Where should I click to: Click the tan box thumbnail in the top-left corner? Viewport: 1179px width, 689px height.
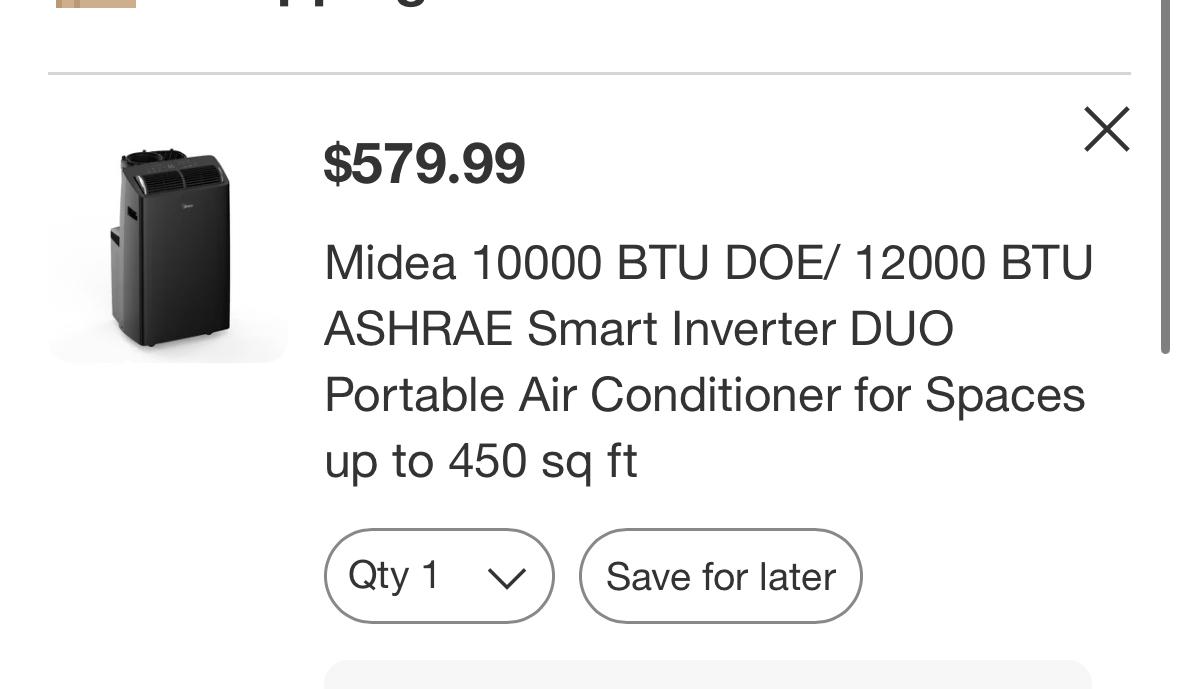[x=96, y=4]
